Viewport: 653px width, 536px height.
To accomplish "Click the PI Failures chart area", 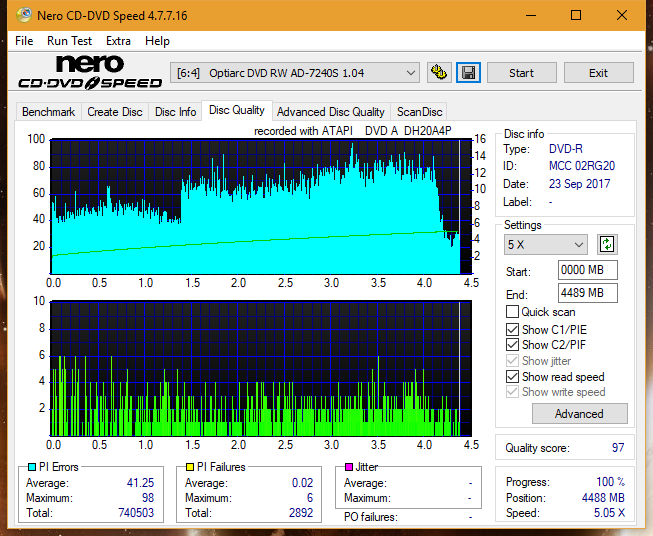I will [x=261, y=369].
